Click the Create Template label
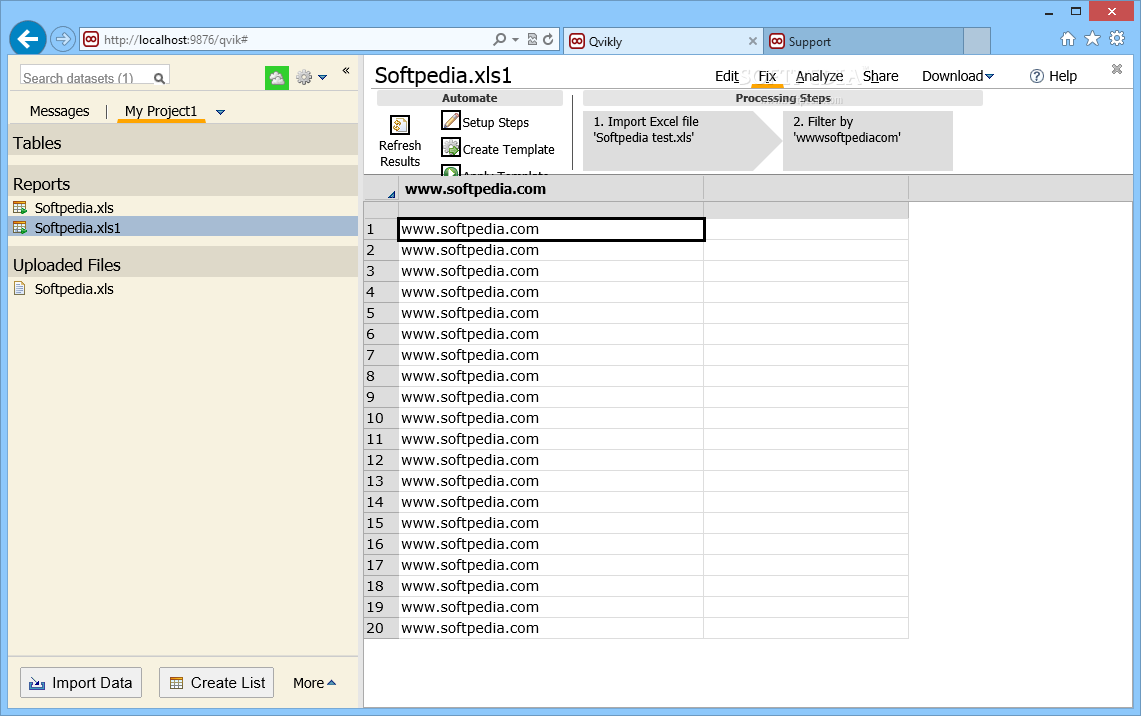 click(509, 149)
